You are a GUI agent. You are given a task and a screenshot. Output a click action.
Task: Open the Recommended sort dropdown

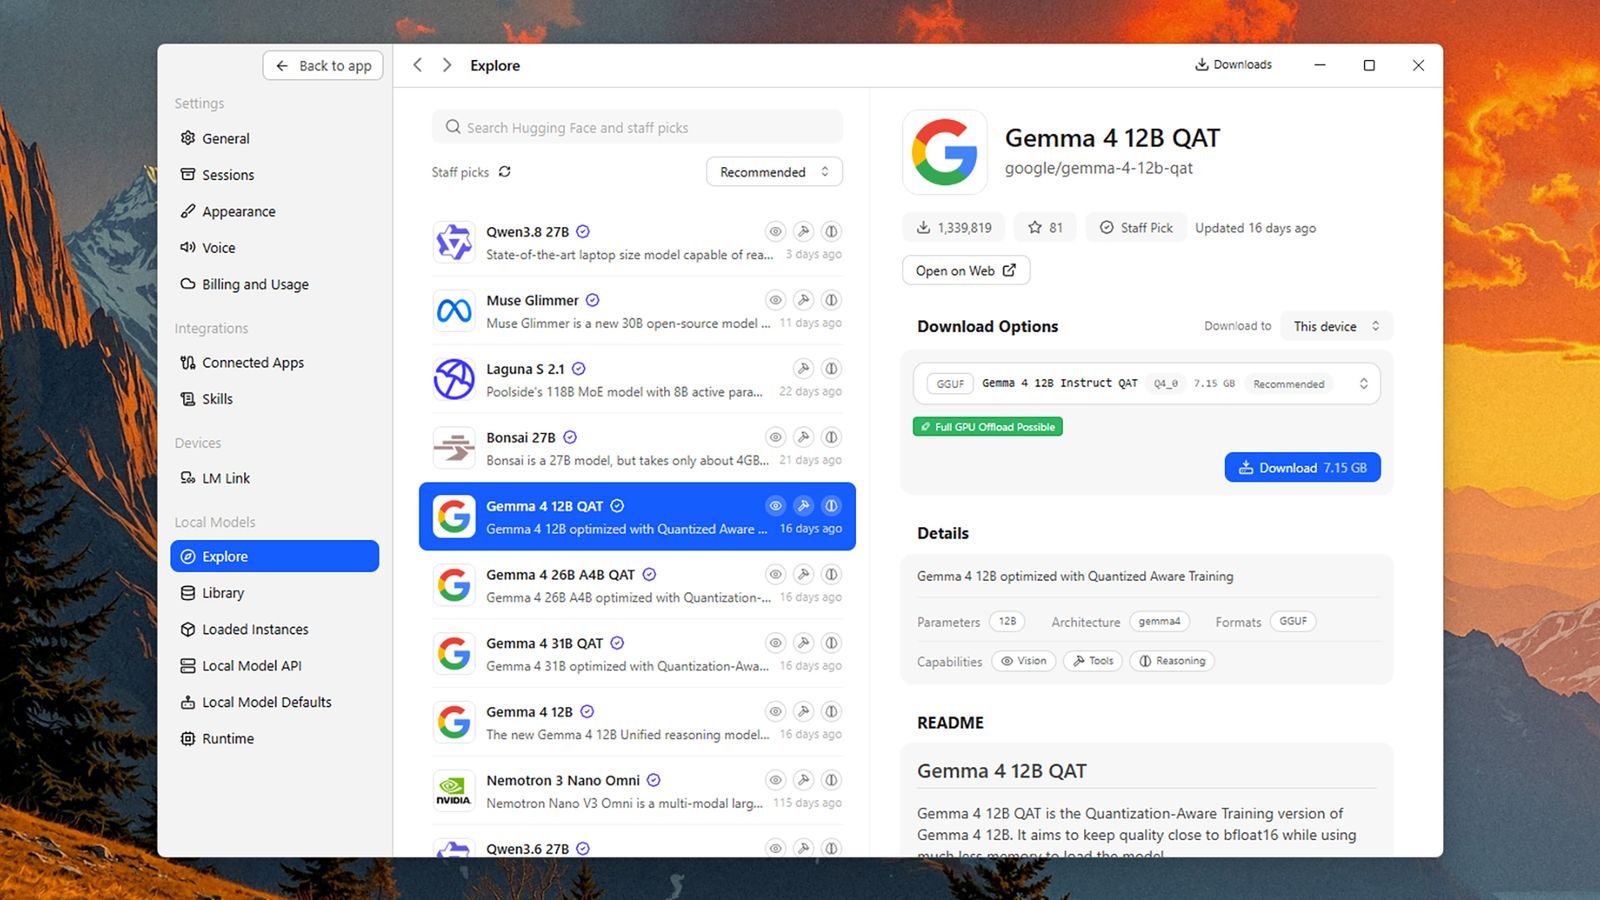point(774,172)
